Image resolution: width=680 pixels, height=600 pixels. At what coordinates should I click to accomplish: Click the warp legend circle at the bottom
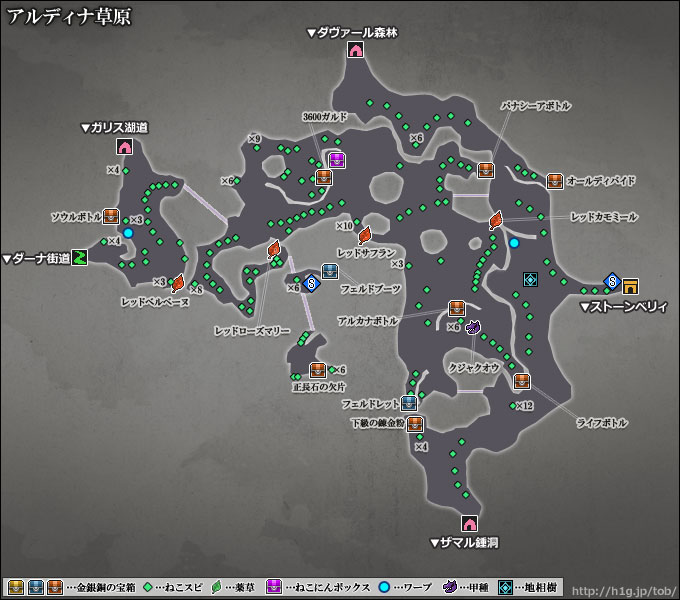[x=384, y=587]
